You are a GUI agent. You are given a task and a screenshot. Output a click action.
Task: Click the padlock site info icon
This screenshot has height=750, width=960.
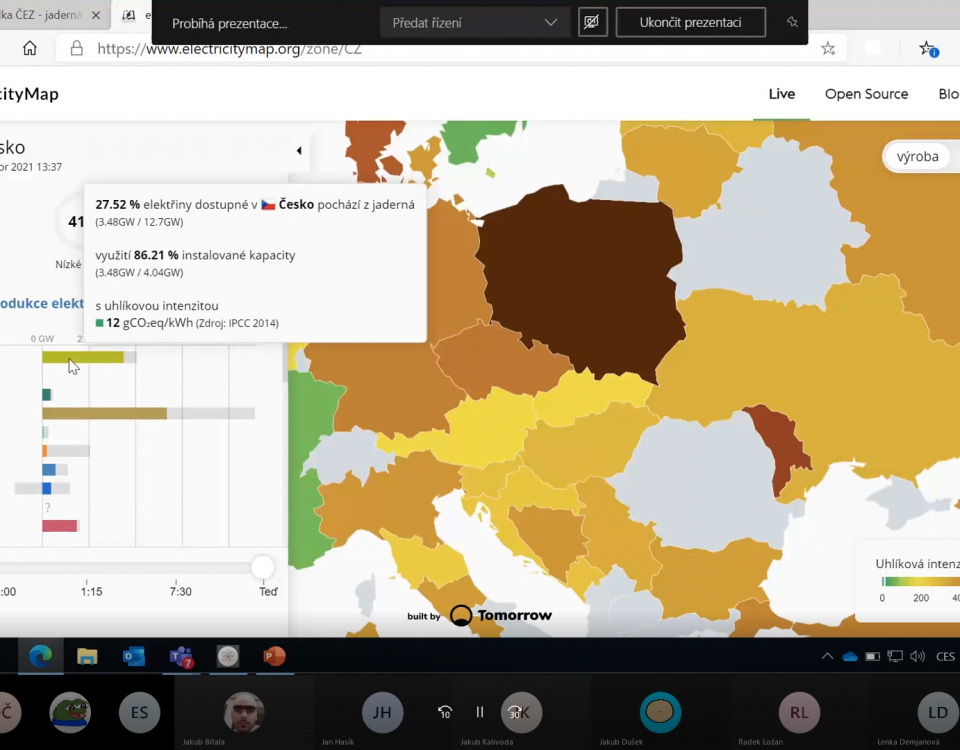(77, 48)
